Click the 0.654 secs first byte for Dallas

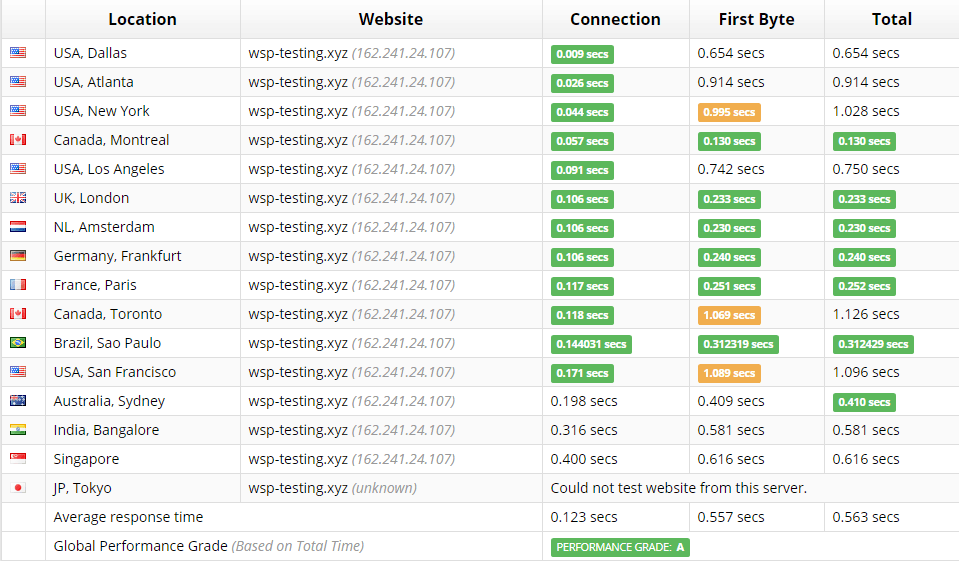pos(731,53)
